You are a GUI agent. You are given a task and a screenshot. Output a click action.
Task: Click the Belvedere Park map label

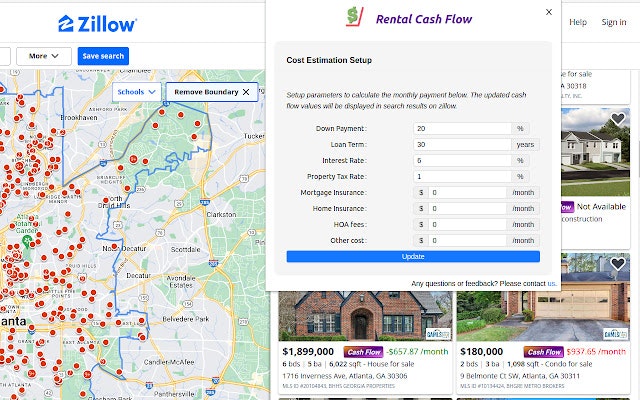tap(186, 319)
